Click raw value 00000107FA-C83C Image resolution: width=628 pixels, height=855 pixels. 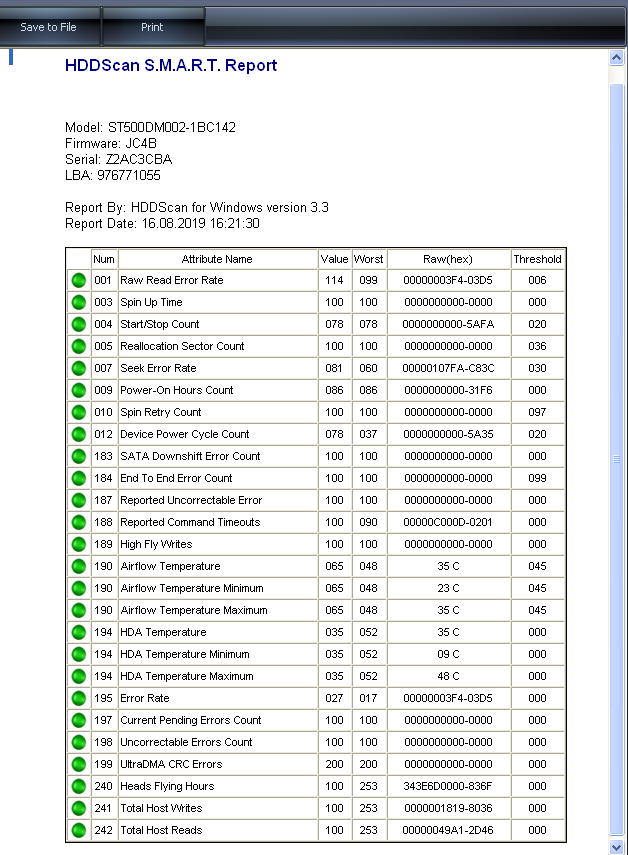click(448, 368)
